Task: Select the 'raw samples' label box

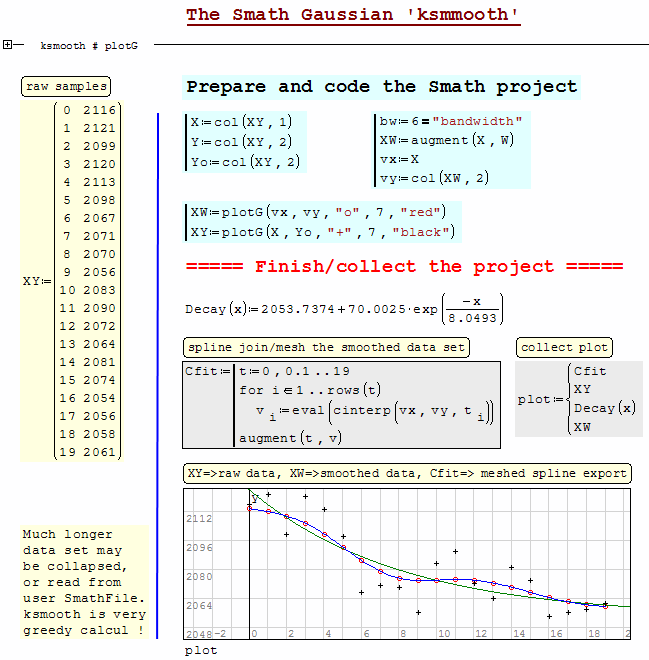Action: tap(66, 87)
